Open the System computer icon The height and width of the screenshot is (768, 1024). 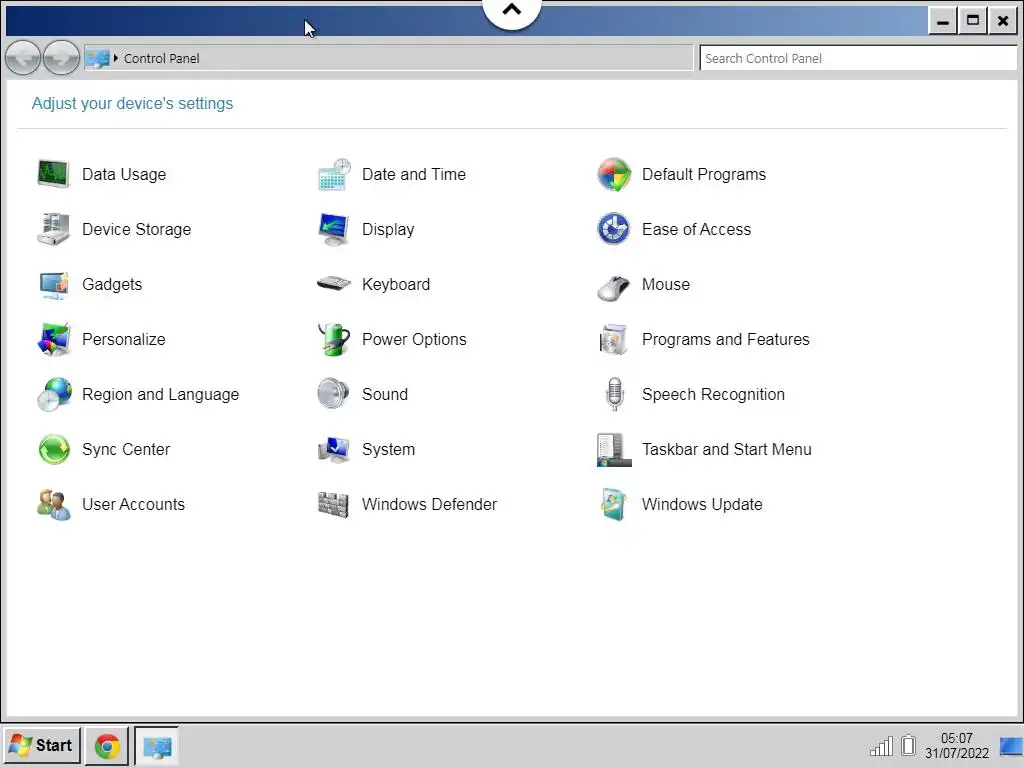point(334,449)
